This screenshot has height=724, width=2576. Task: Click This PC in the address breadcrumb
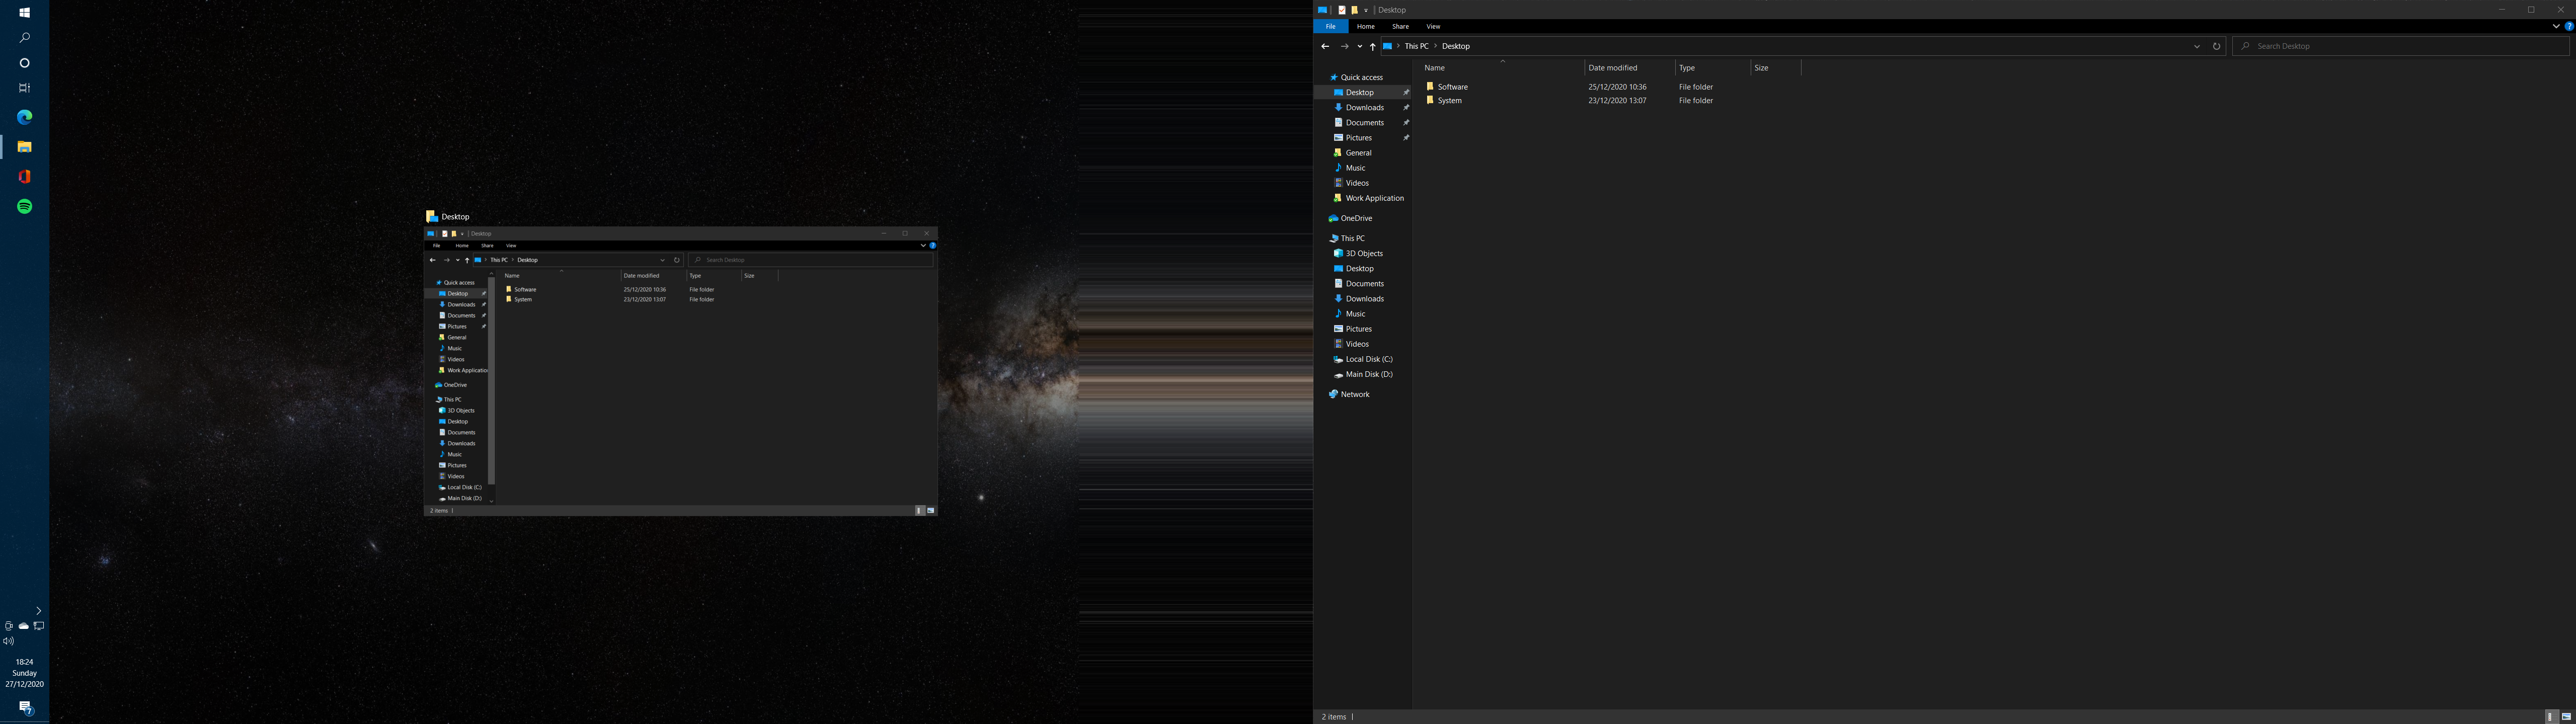click(1416, 46)
